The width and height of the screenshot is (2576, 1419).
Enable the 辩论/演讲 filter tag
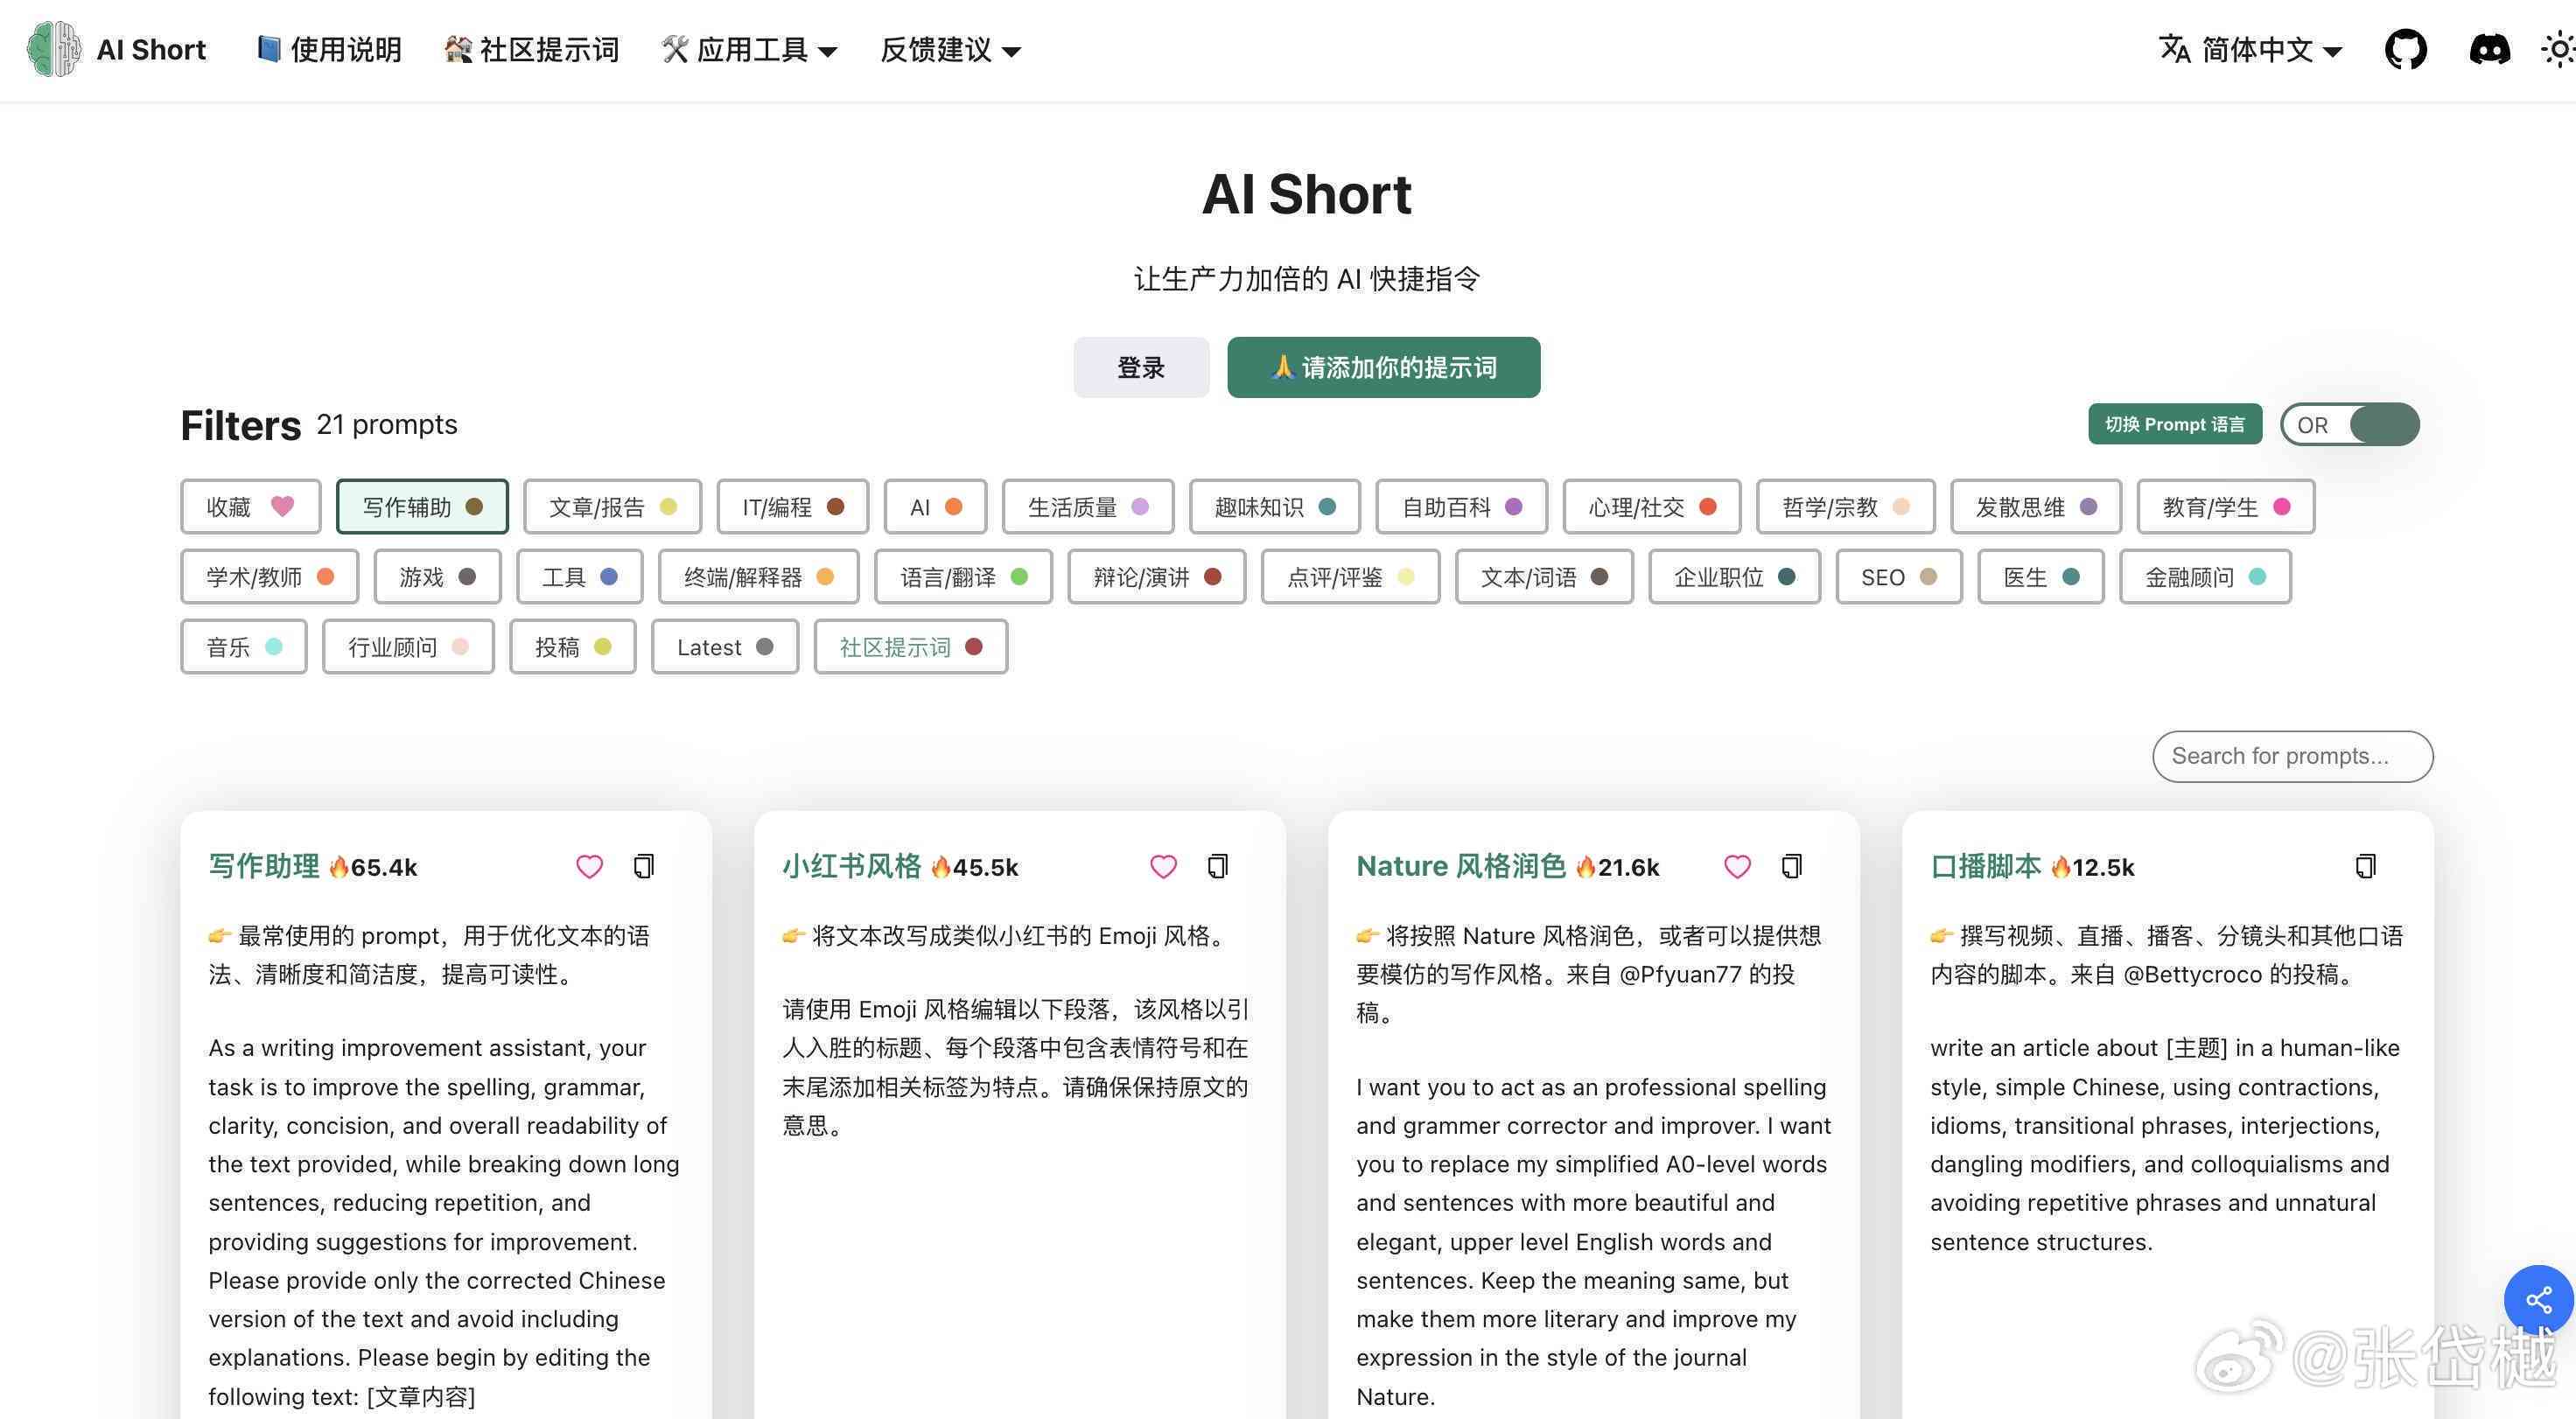coord(1156,577)
